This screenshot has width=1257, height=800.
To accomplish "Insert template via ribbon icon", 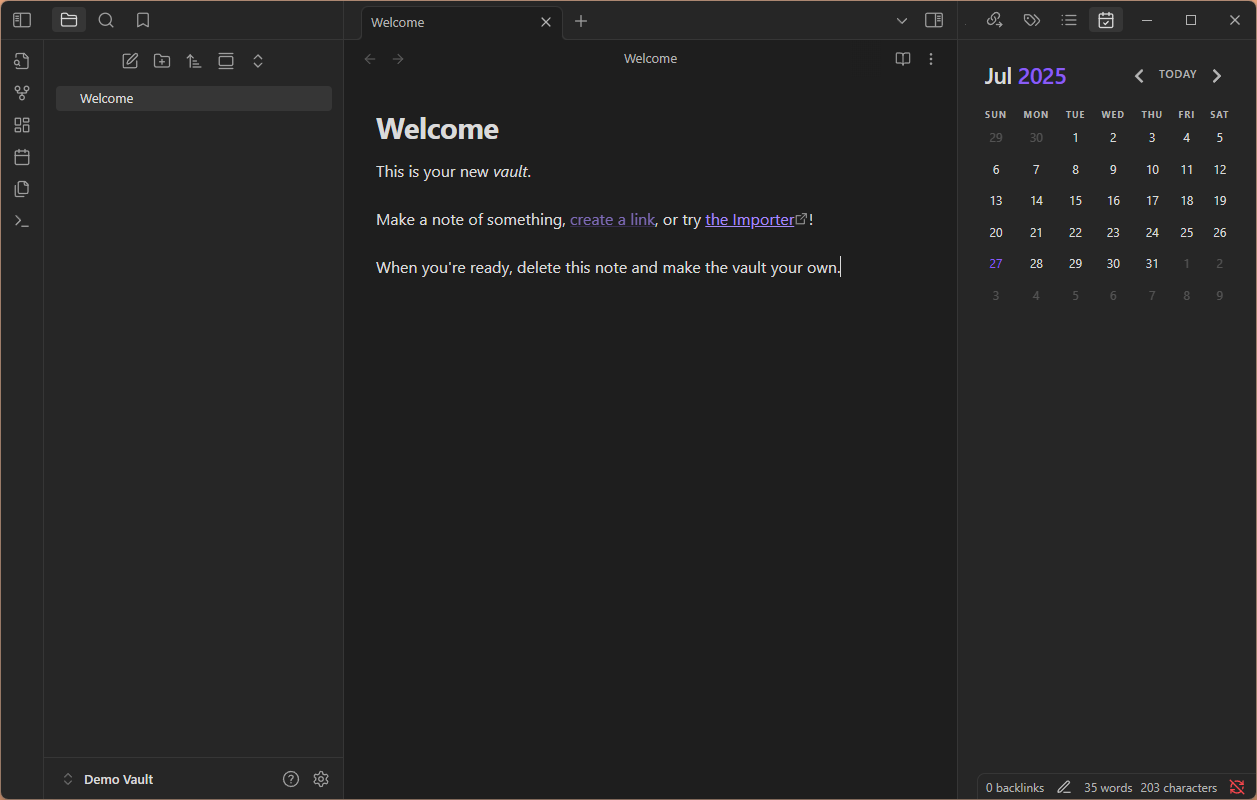I will tap(22, 189).
